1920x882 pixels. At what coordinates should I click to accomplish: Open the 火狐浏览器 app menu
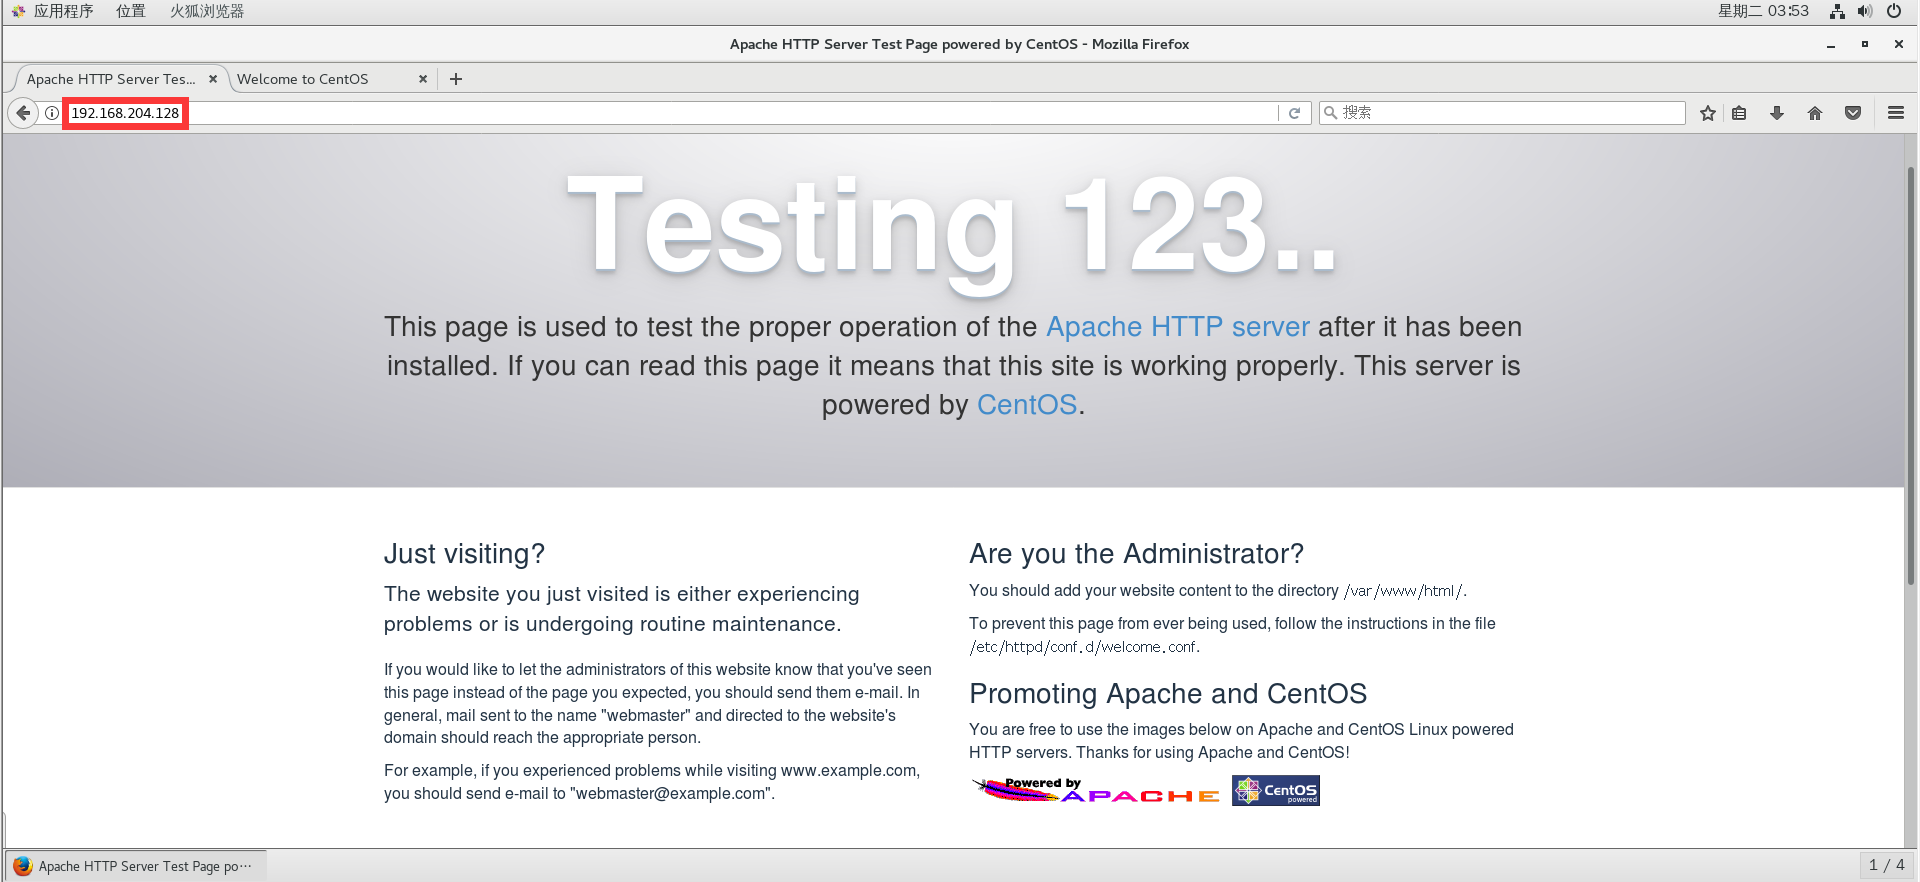coord(207,11)
